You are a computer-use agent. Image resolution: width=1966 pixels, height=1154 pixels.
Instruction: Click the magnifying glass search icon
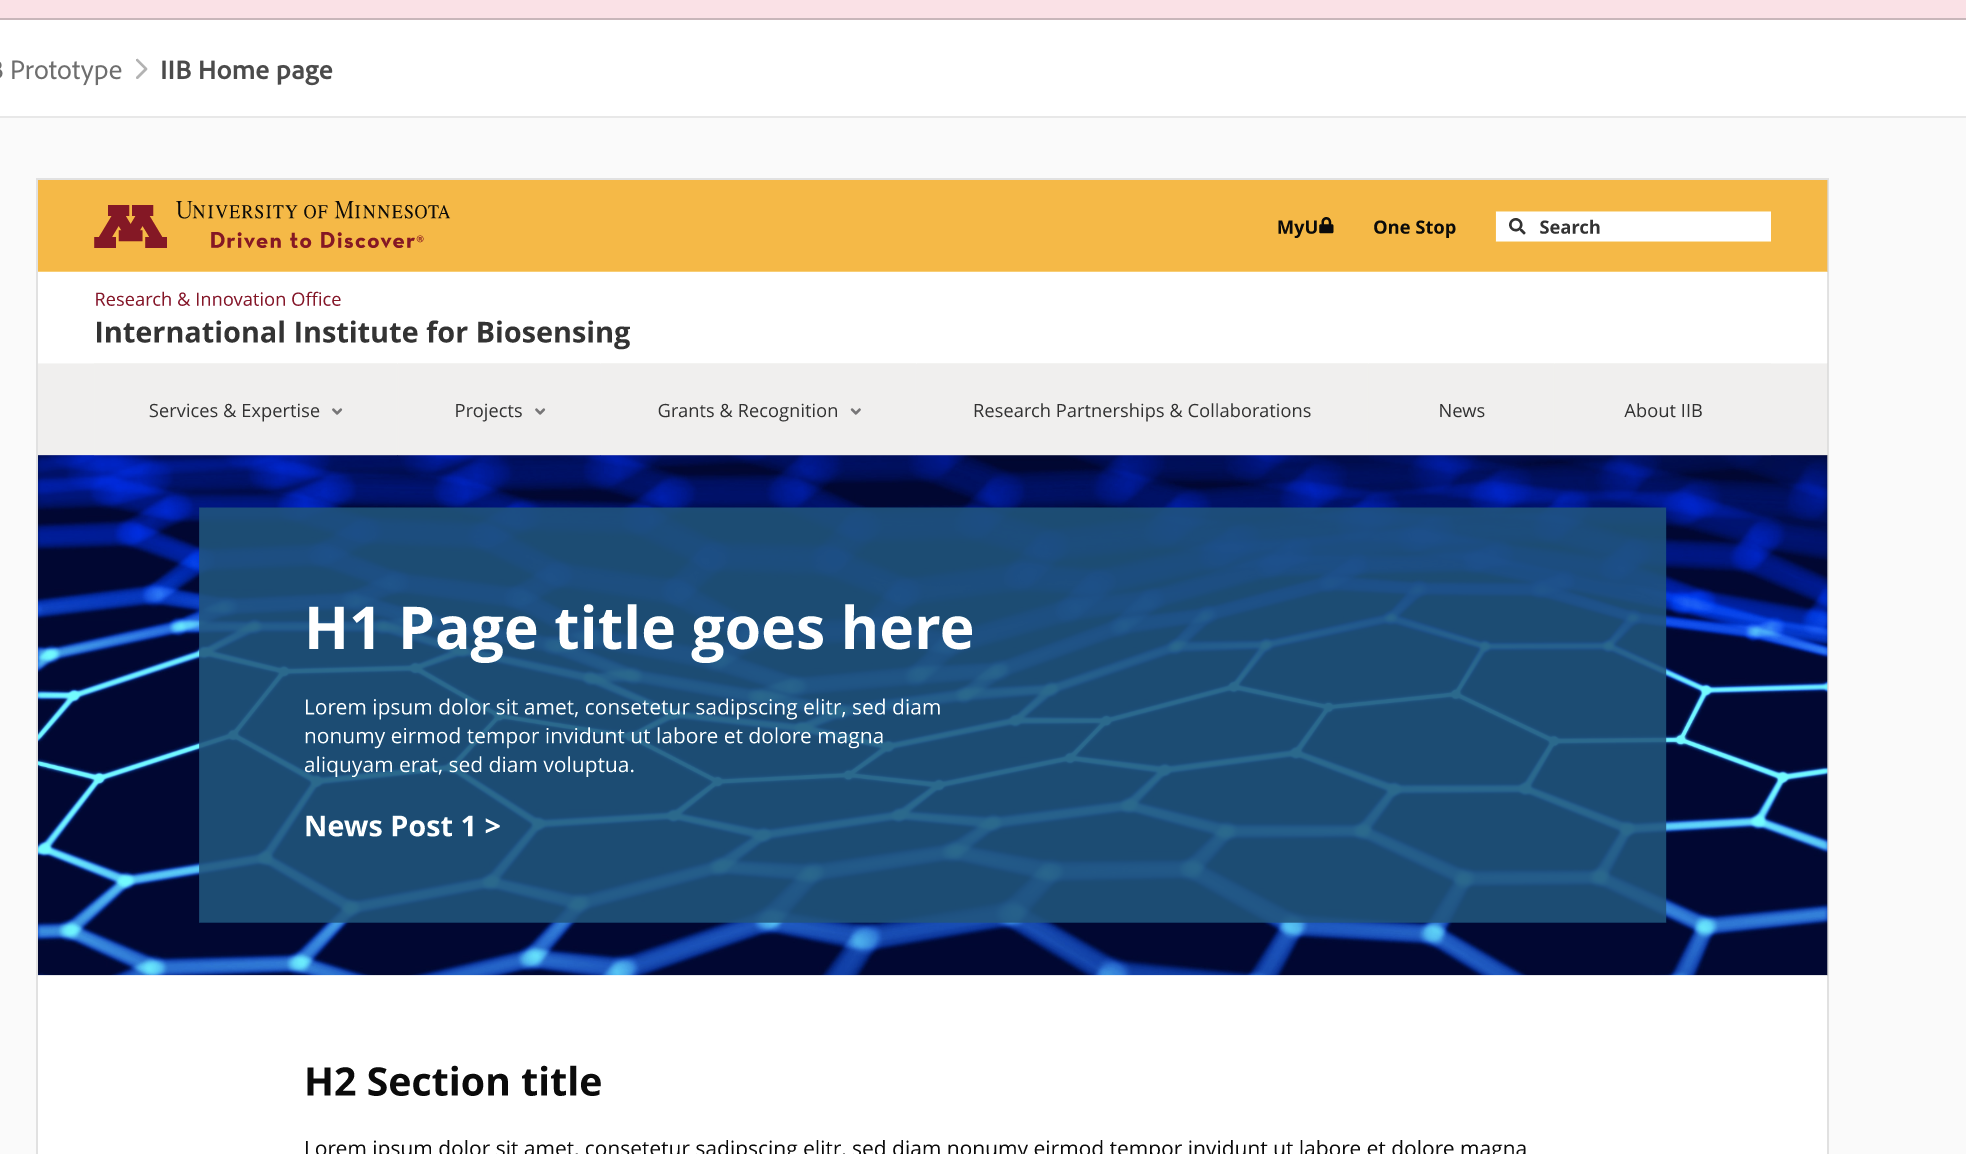pyautogui.click(x=1517, y=227)
